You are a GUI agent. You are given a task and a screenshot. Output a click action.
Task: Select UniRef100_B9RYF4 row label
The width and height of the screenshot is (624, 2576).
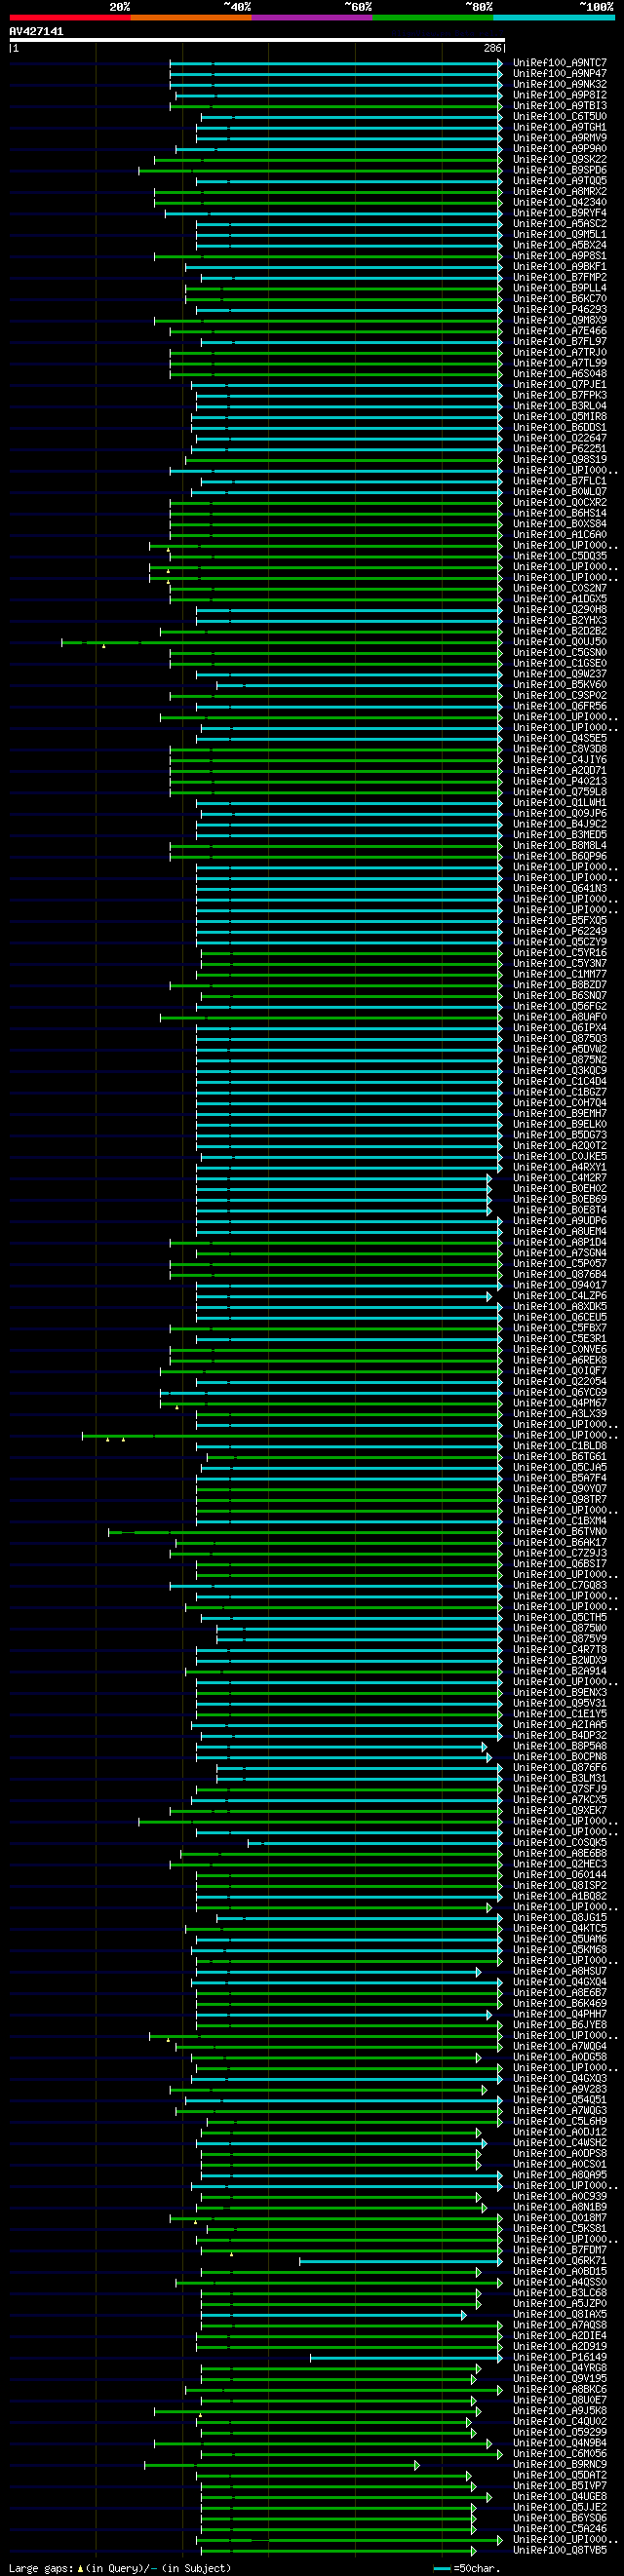point(560,213)
